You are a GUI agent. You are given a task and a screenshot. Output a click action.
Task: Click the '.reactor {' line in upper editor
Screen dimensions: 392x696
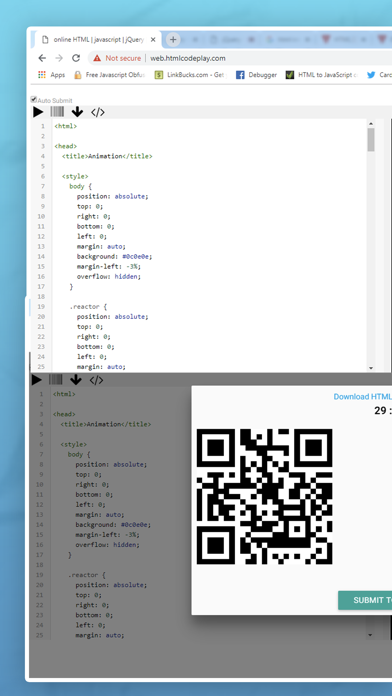[88, 307]
